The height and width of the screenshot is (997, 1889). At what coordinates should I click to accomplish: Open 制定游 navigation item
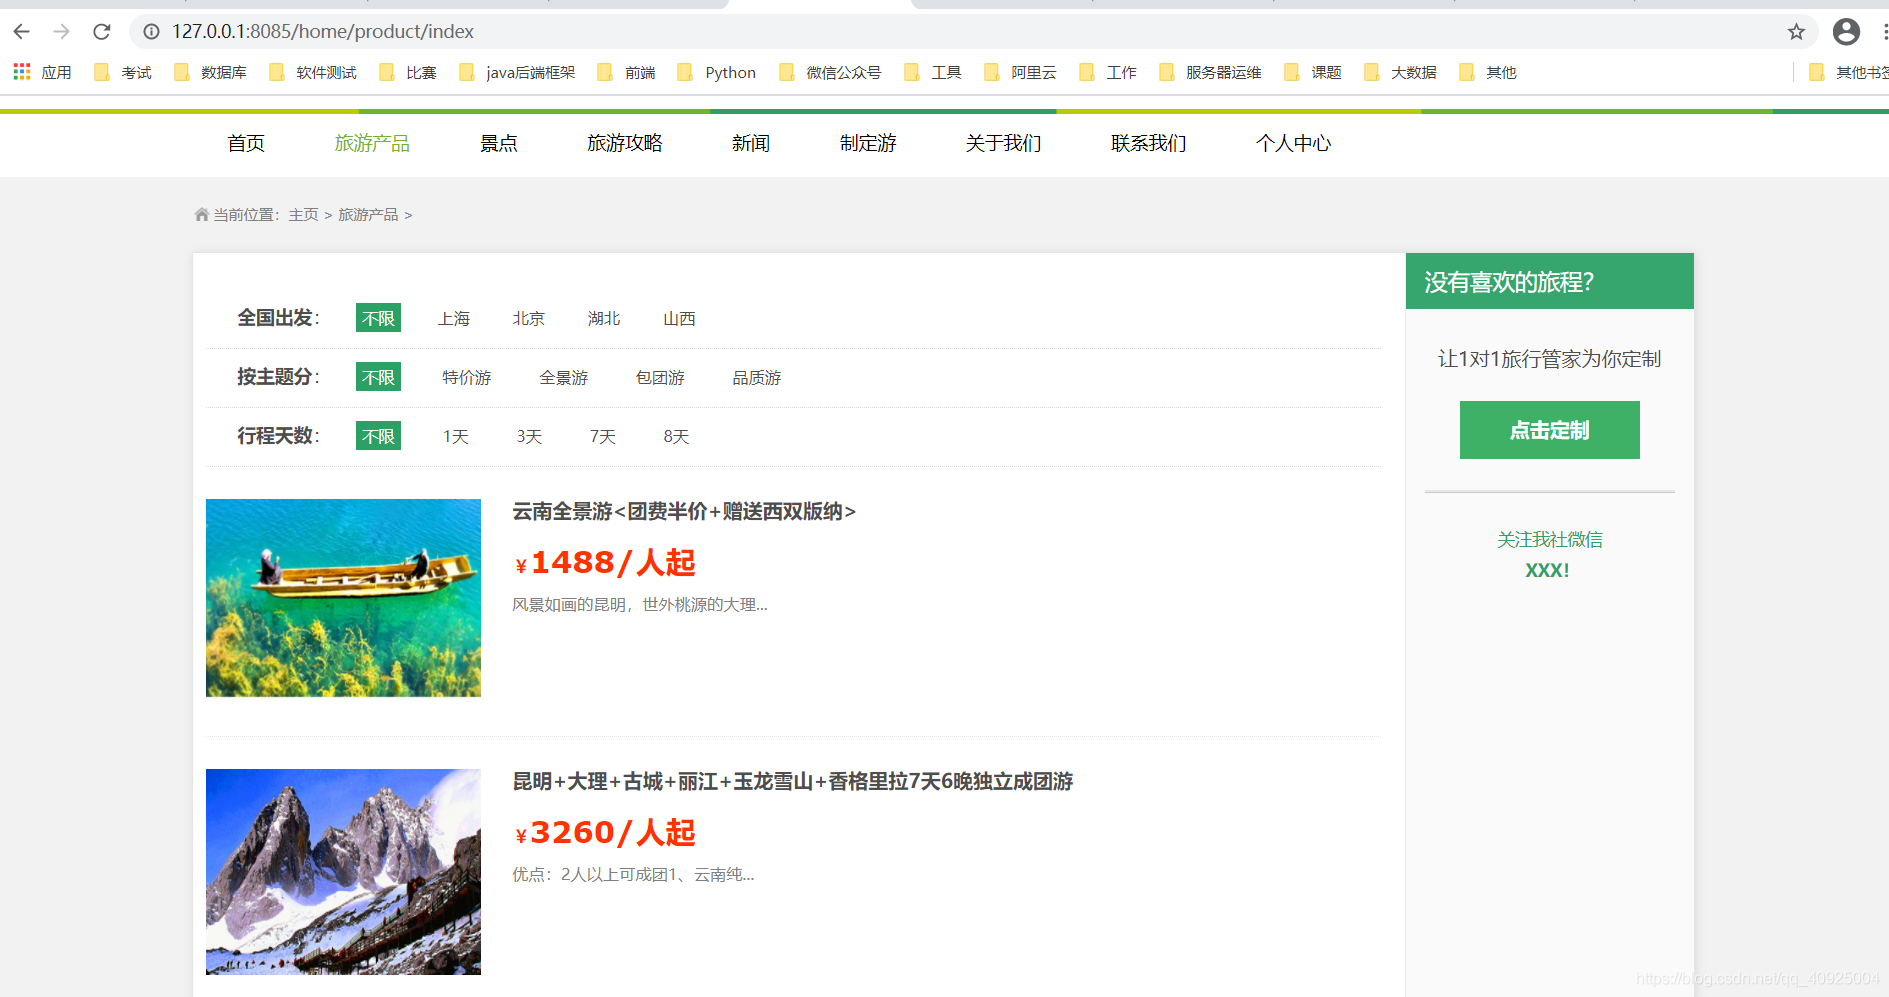(x=868, y=143)
